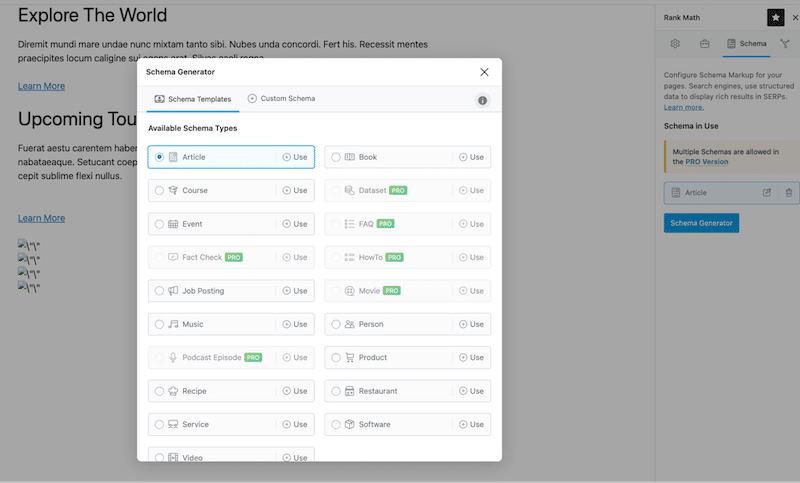This screenshot has width=800, height=483.
Task: Click Use for Job Posting schema
Action: click(x=295, y=291)
